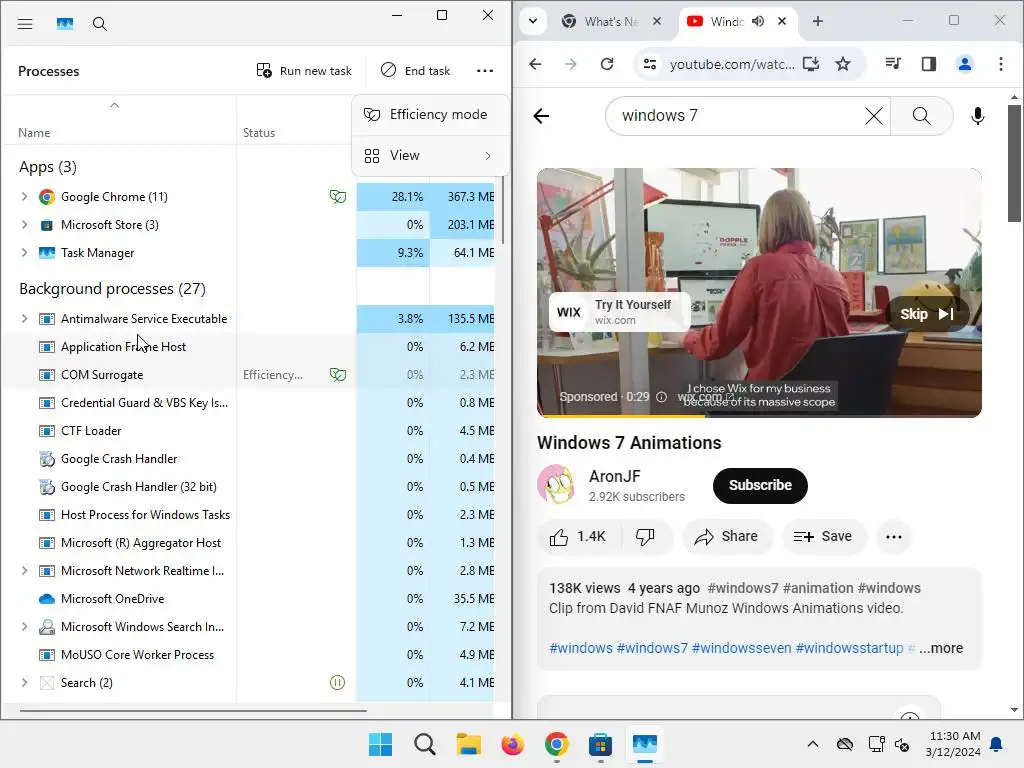Open Chrome three-dot menu
Image resolution: width=1024 pixels, height=768 pixels.
point(1000,64)
